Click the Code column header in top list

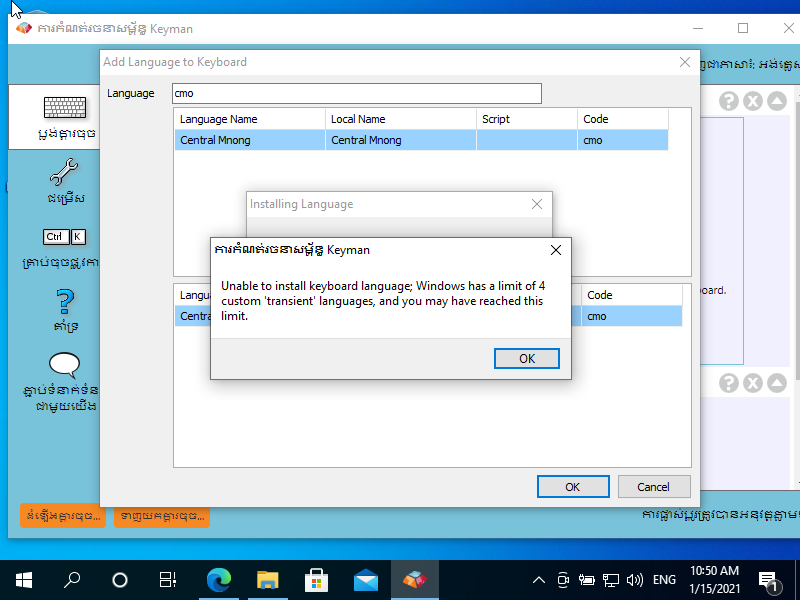coord(622,119)
